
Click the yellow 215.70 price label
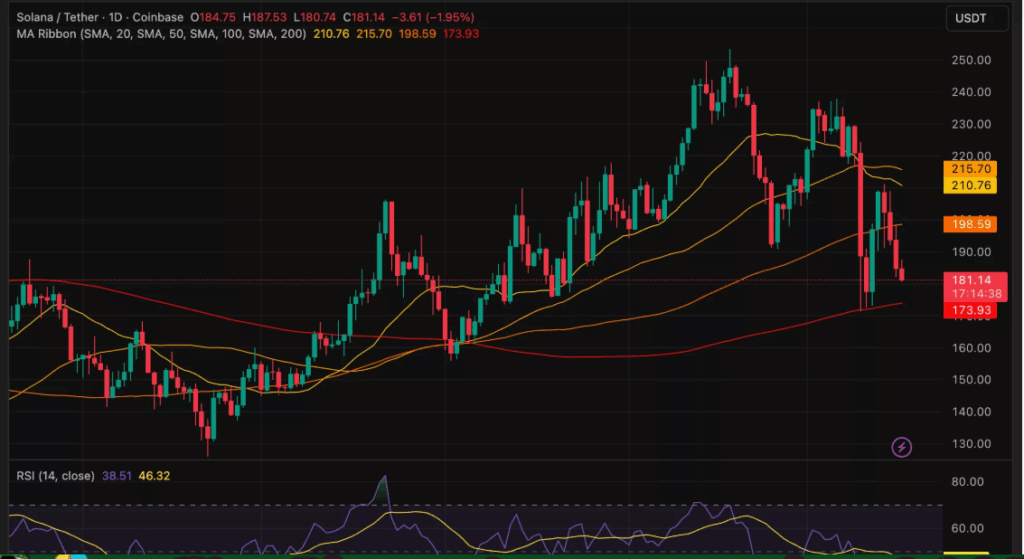point(968,170)
